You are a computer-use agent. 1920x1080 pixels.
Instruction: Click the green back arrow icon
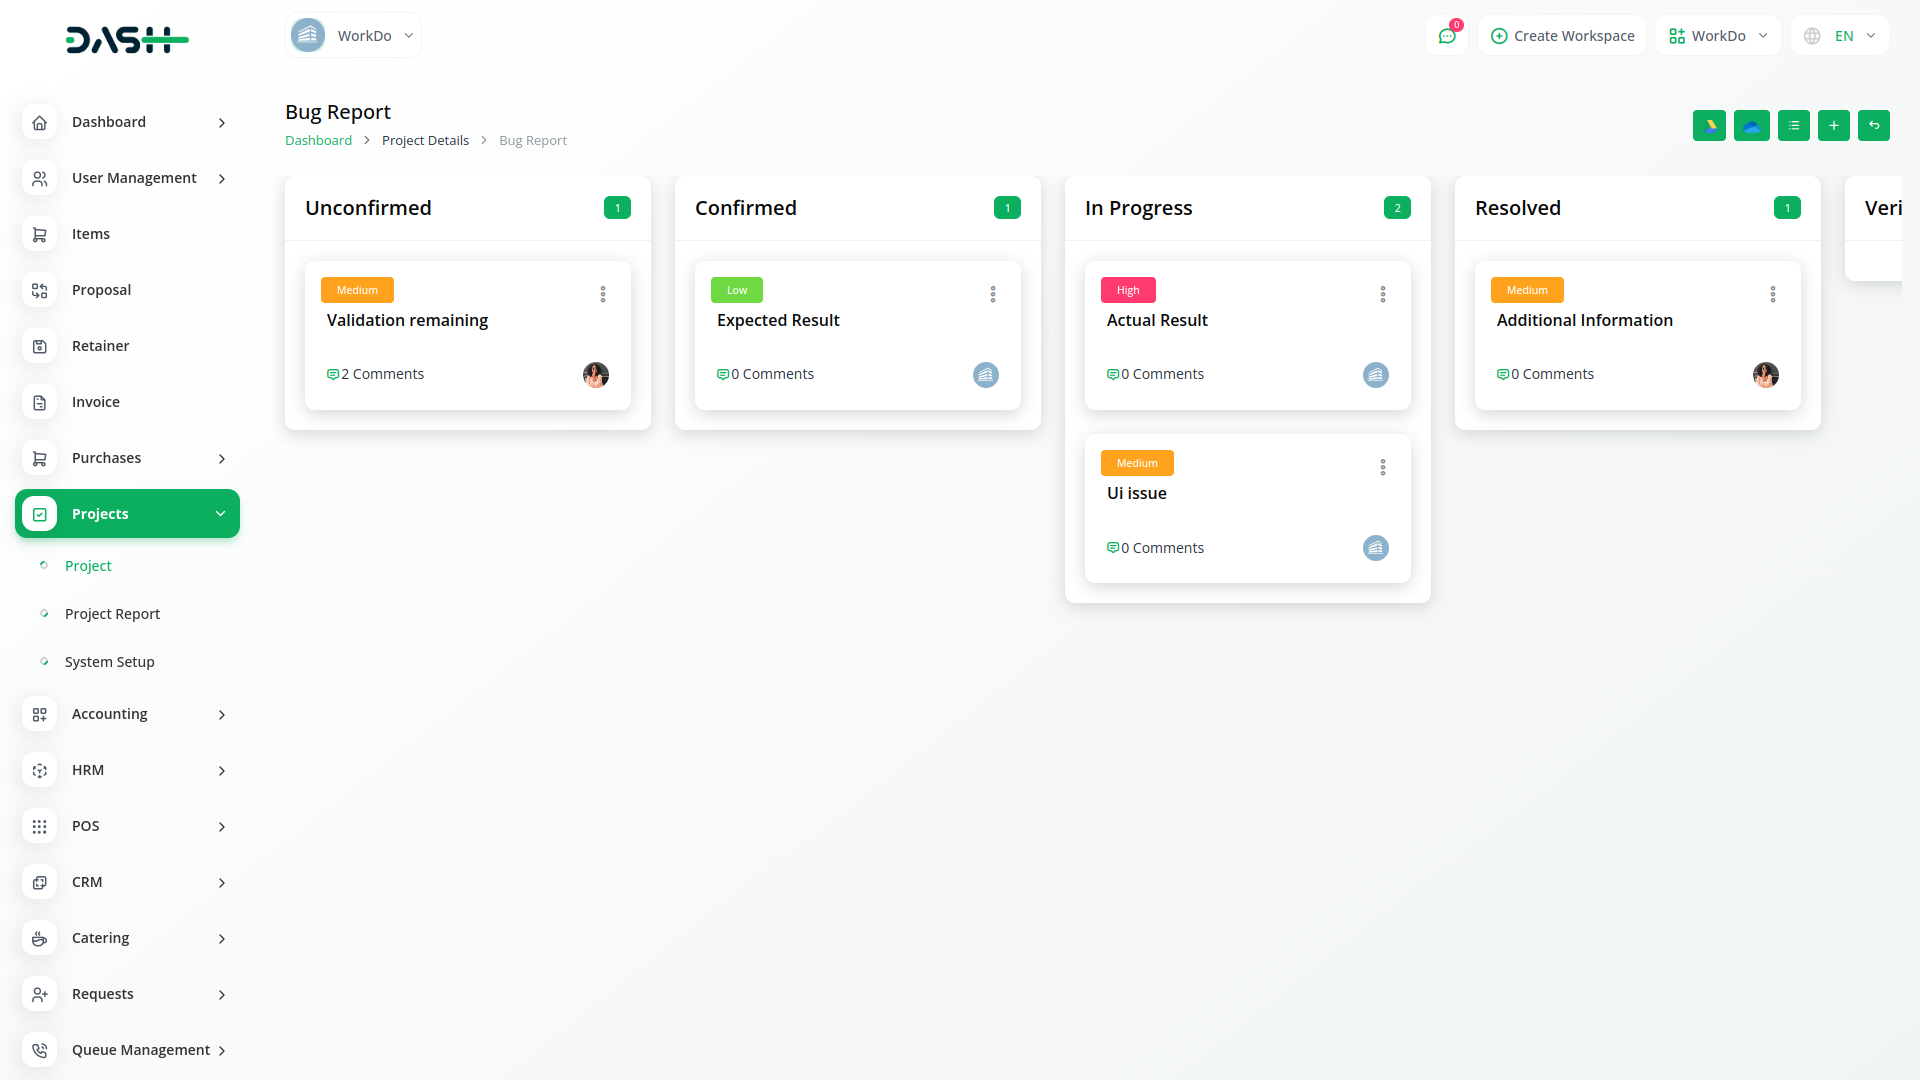pyautogui.click(x=1873, y=126)
